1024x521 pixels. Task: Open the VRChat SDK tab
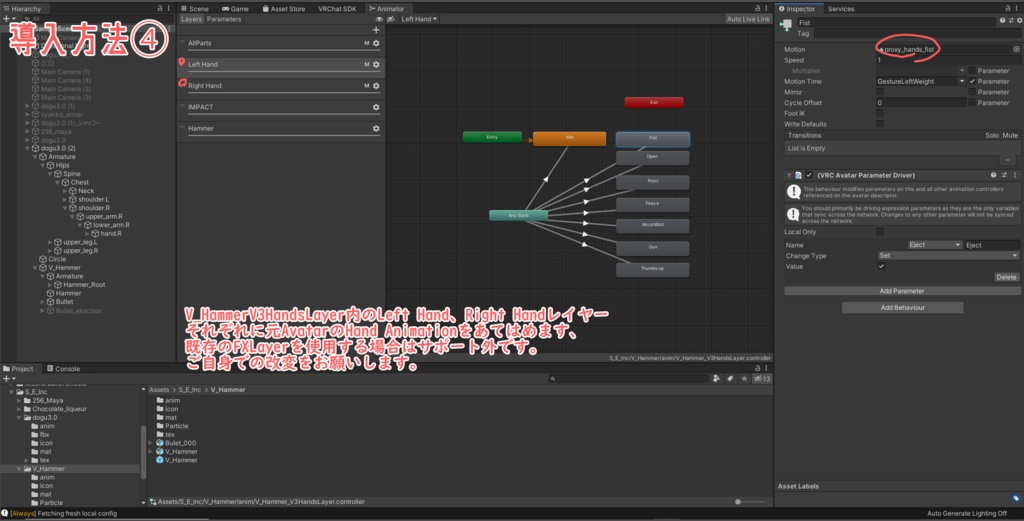point(337,8)
